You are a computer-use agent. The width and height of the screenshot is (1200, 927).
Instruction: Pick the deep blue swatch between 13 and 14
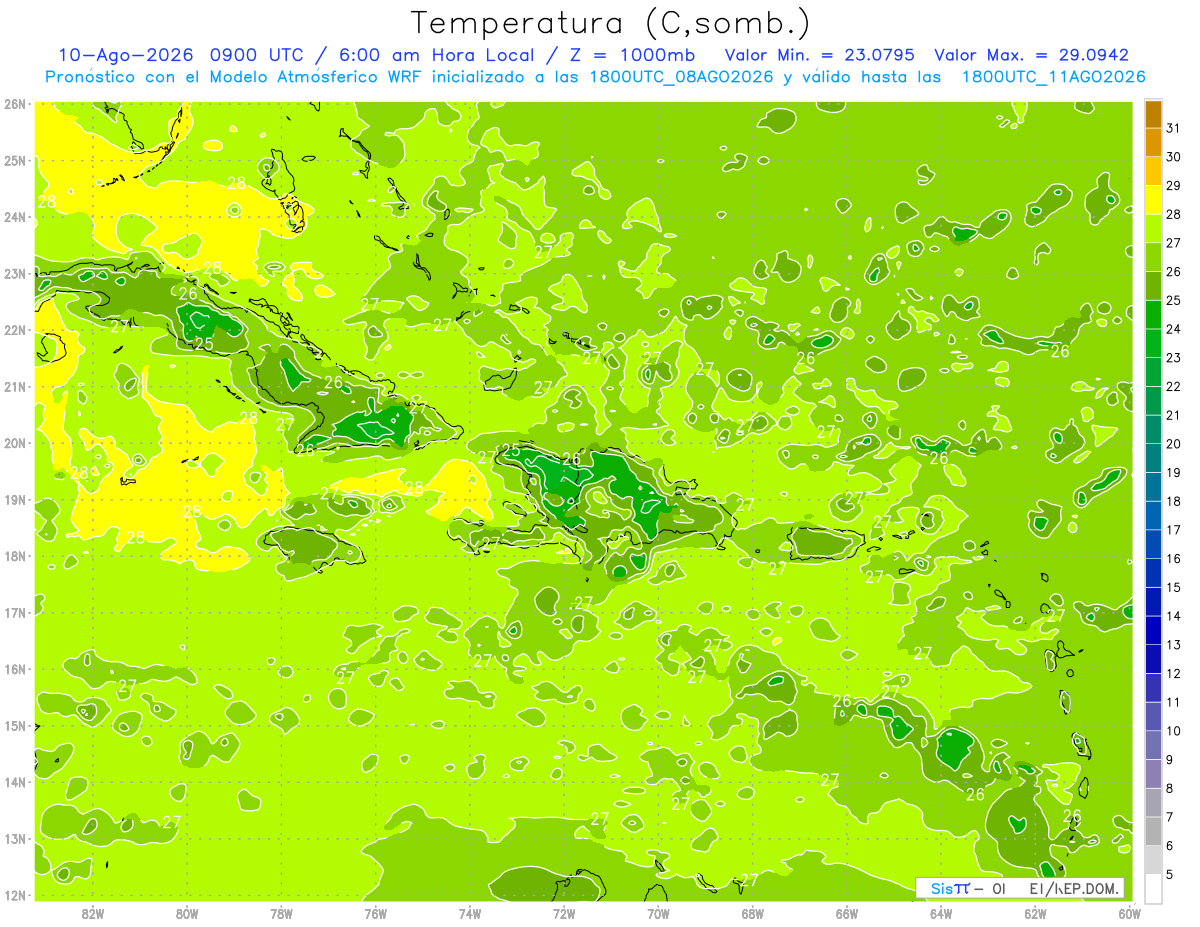point(1153,630)
